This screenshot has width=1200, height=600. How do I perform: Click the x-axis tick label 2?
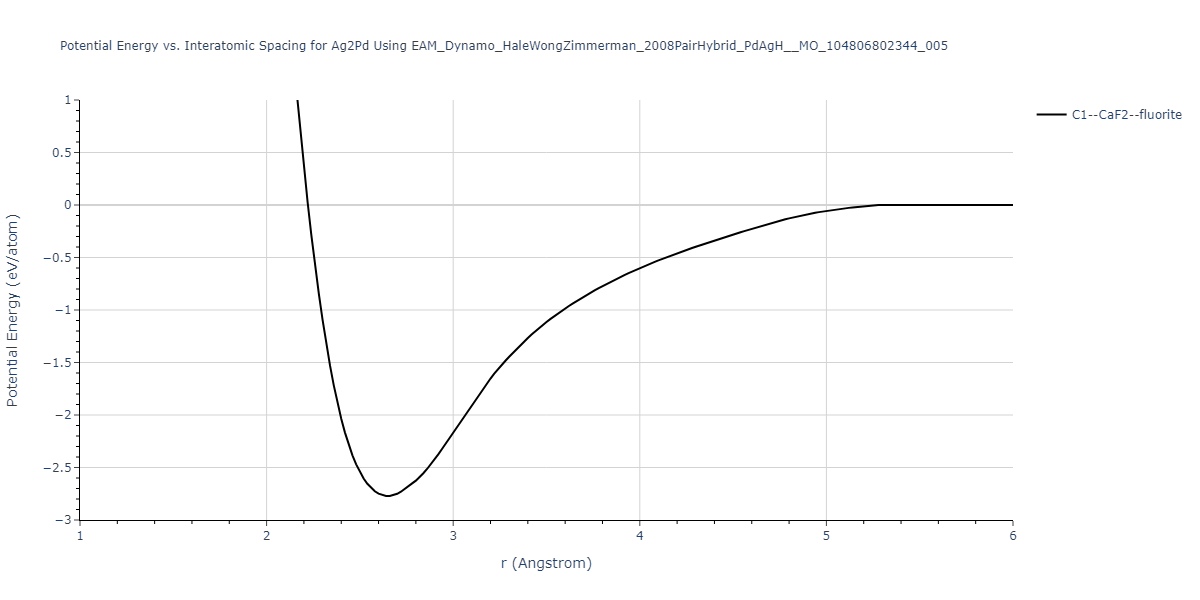[x=266, y=536]
